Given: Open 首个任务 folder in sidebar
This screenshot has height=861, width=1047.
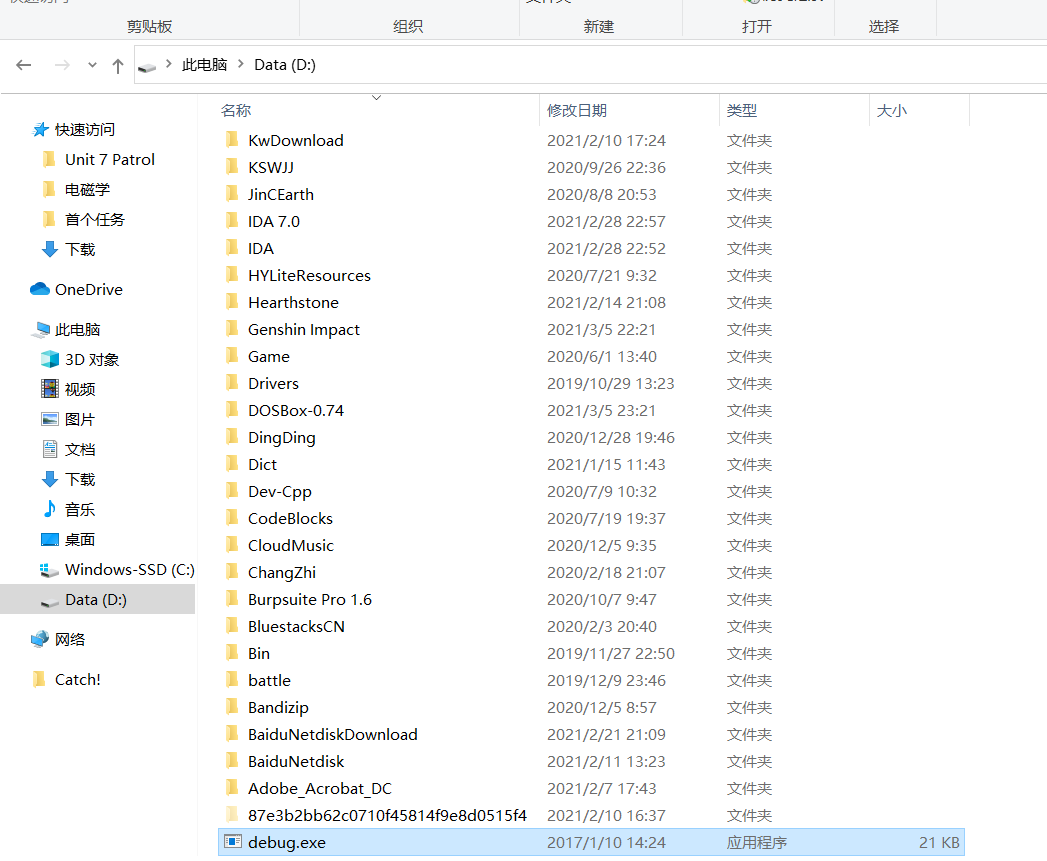Looking at the screenshot, I should [95, 220].
